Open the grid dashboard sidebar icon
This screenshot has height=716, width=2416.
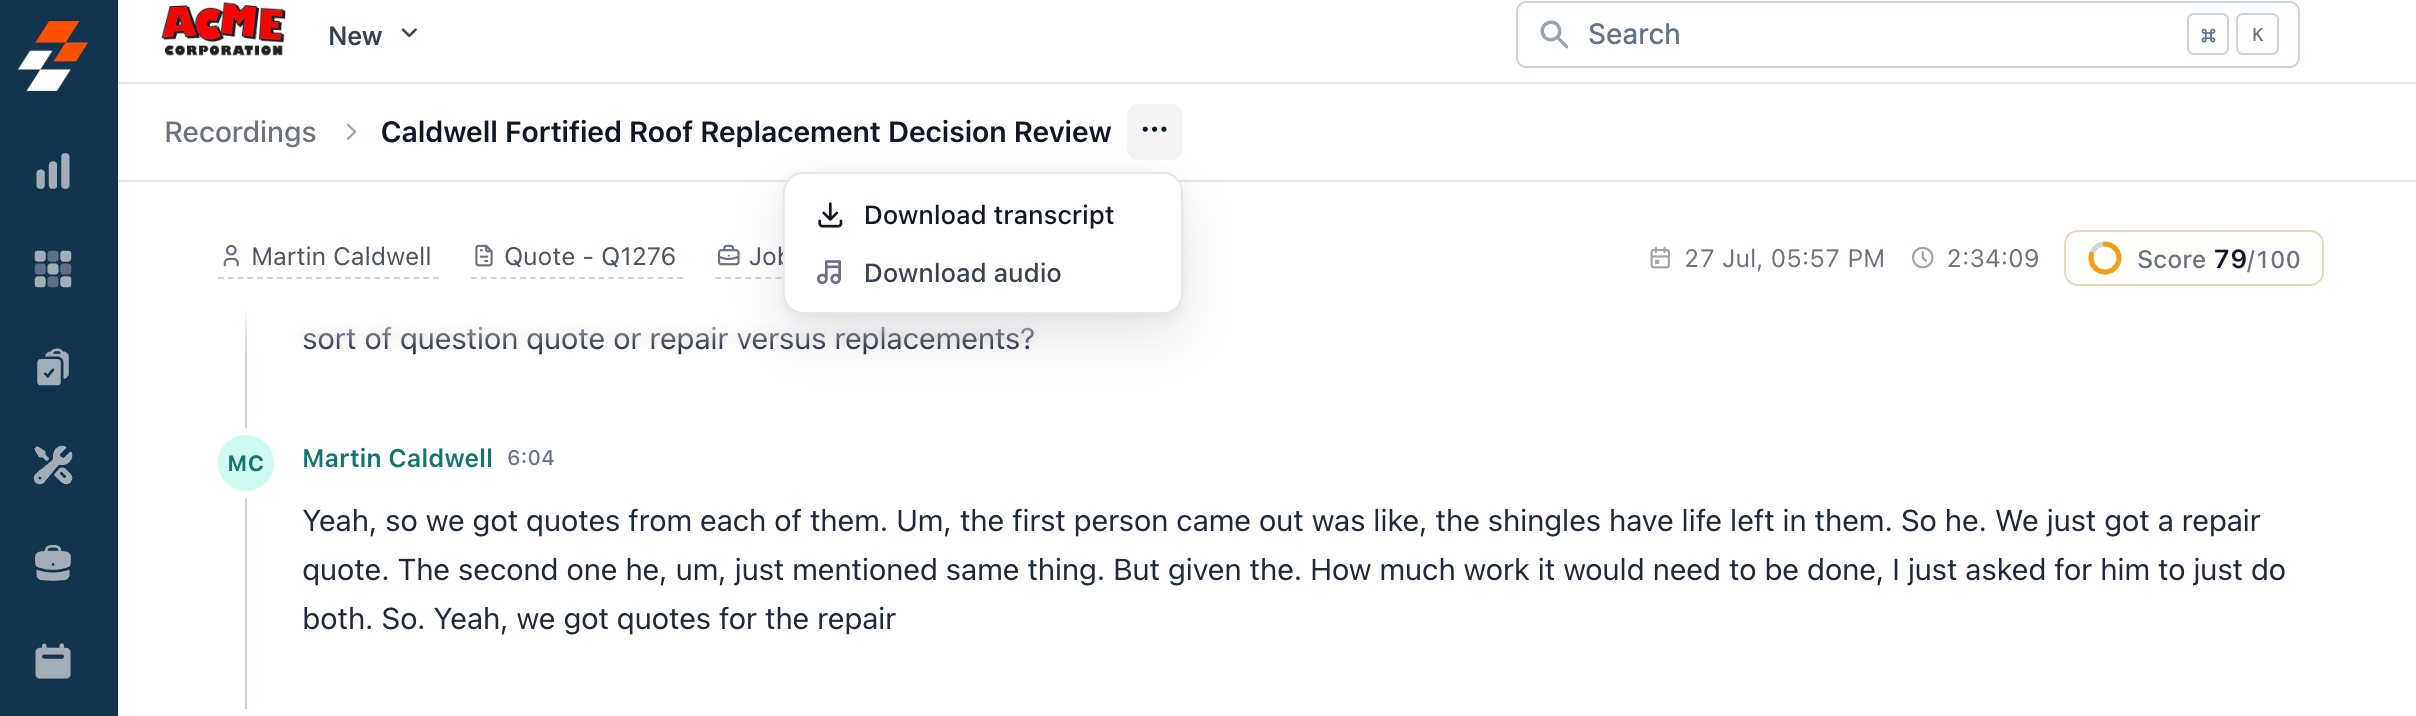[53, 269]
